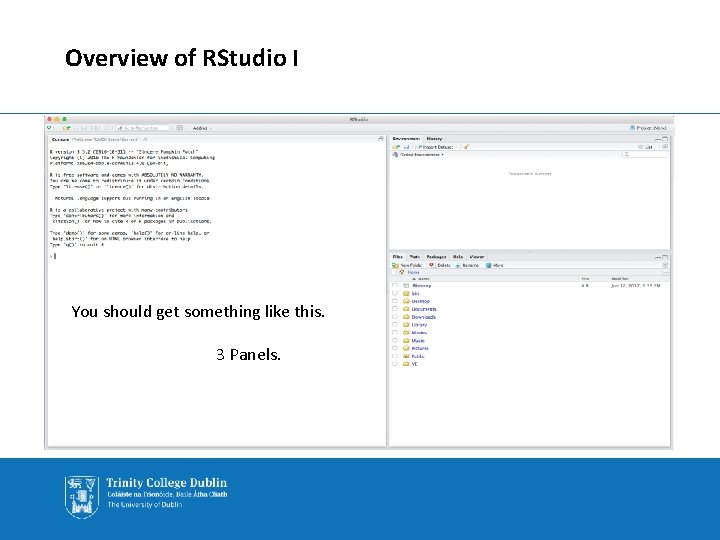Click the save workspace disk icon

click(x=406, y=147)
